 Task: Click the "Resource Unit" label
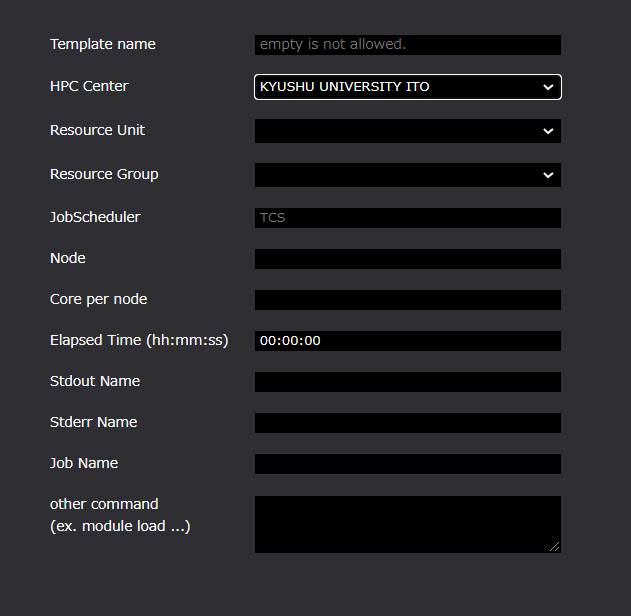coord(97,130)
